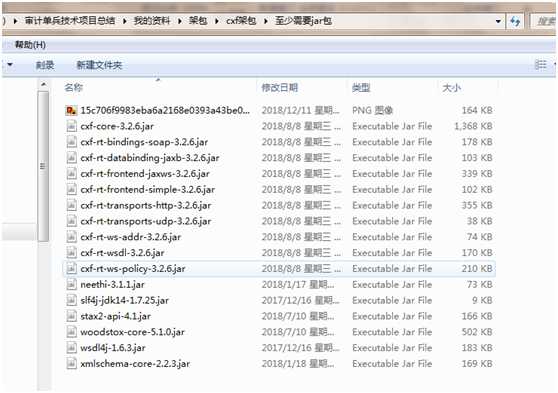This screenshot has height=393, width=558.
Task: Expand the arrow after 我的资料 in the path
Action: click(179, 21)
